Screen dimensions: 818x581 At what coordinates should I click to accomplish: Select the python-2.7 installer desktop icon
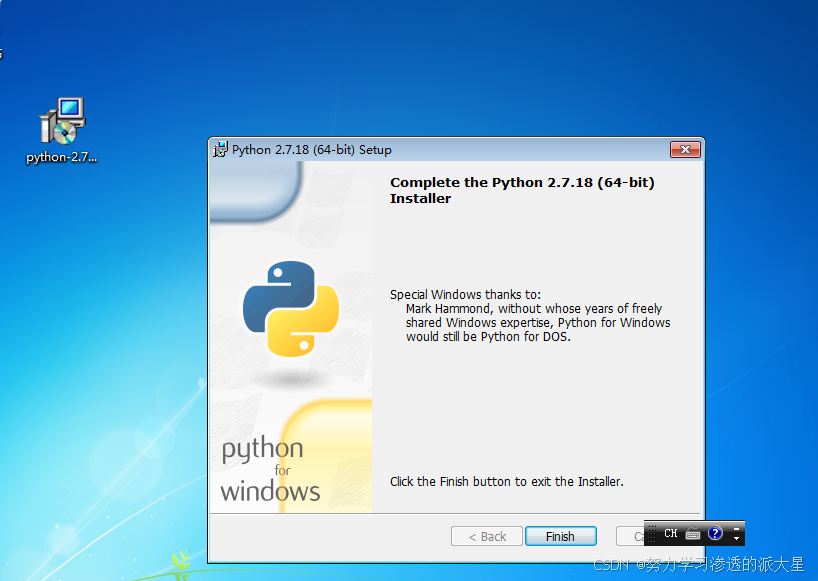click(x=62, y=130)
